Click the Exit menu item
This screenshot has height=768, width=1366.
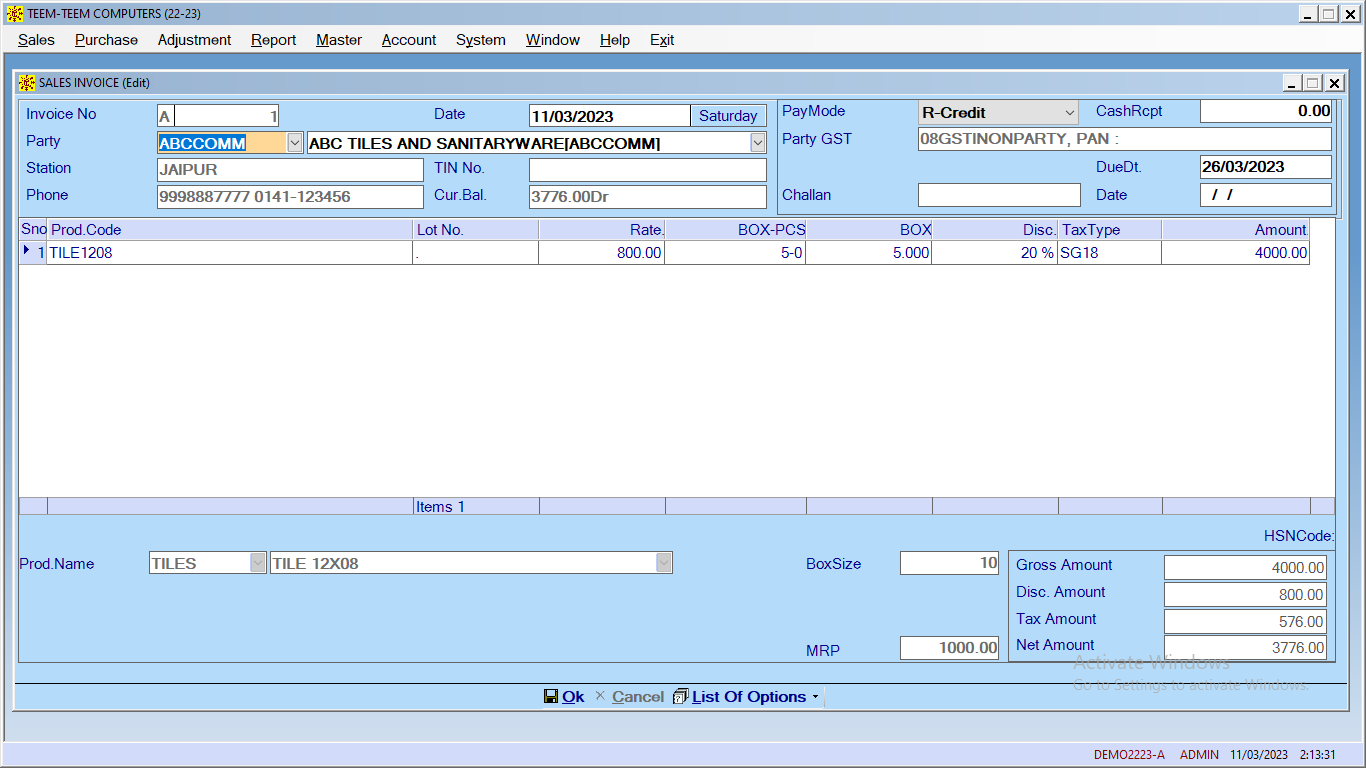pos(662,40)
